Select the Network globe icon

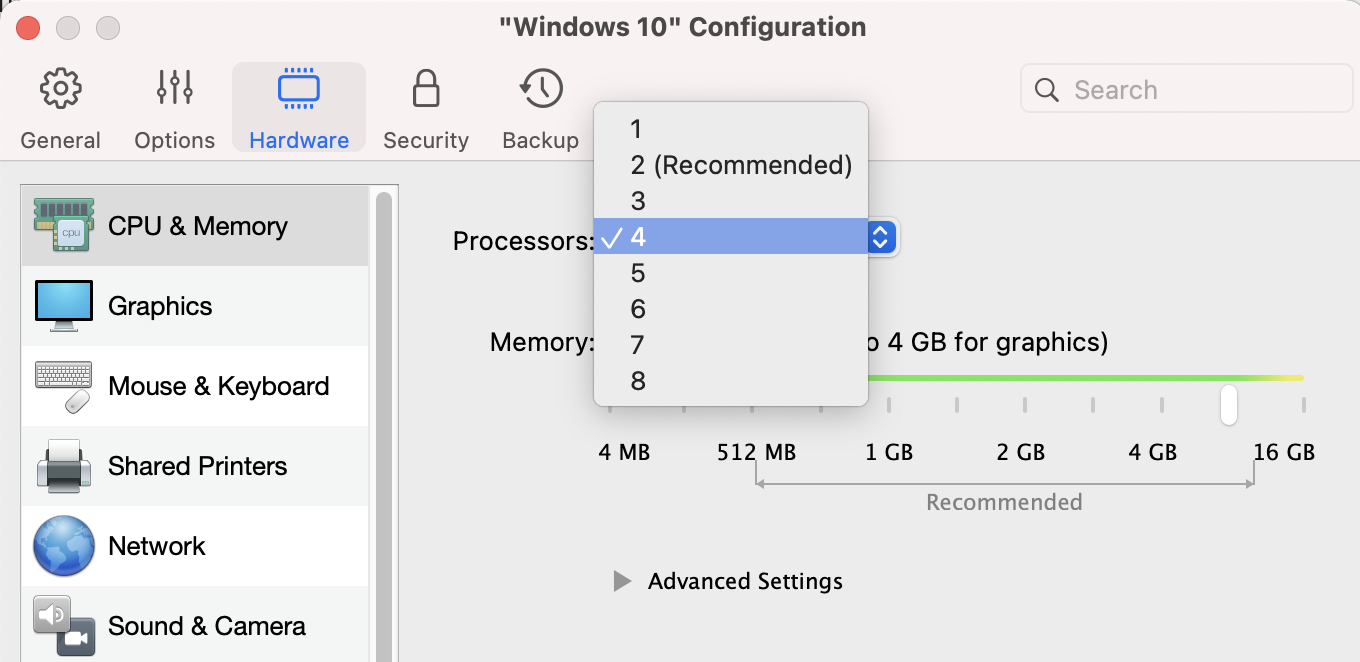coord(64,546)
